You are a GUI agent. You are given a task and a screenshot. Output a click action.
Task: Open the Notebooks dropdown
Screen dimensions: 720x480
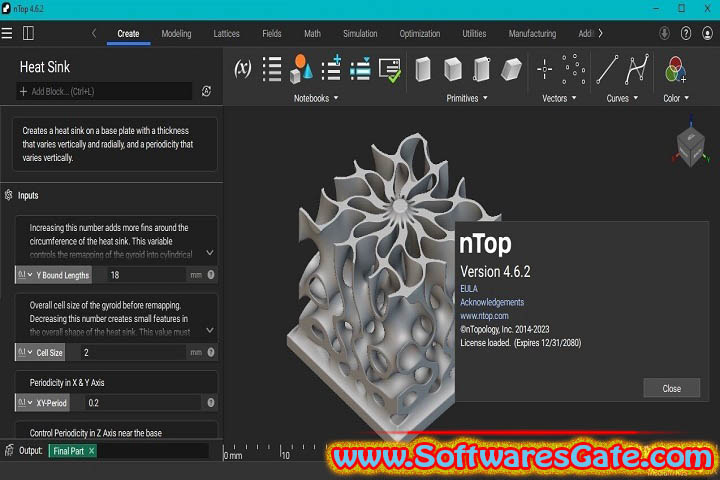coord(316,98)
